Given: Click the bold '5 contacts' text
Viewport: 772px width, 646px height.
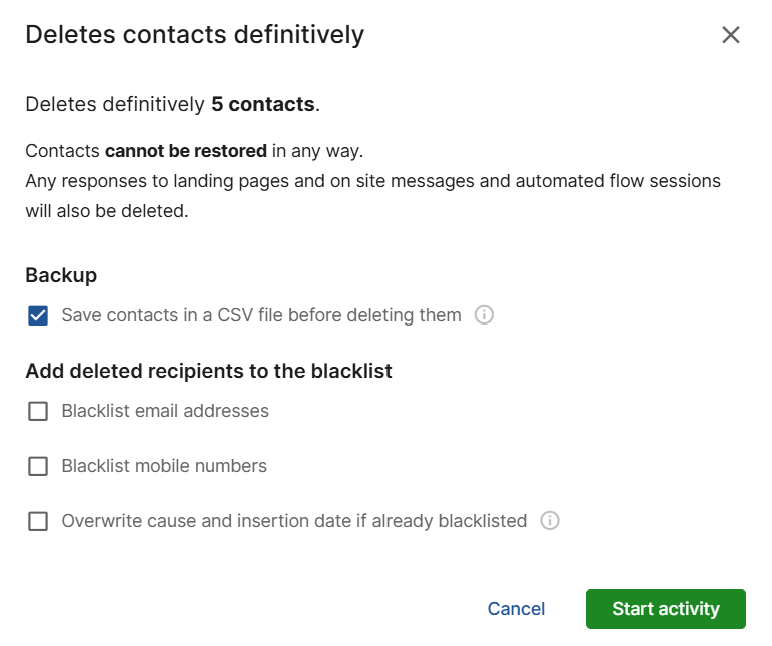Looking at the screenshot, I should click(x=263, y=104).
